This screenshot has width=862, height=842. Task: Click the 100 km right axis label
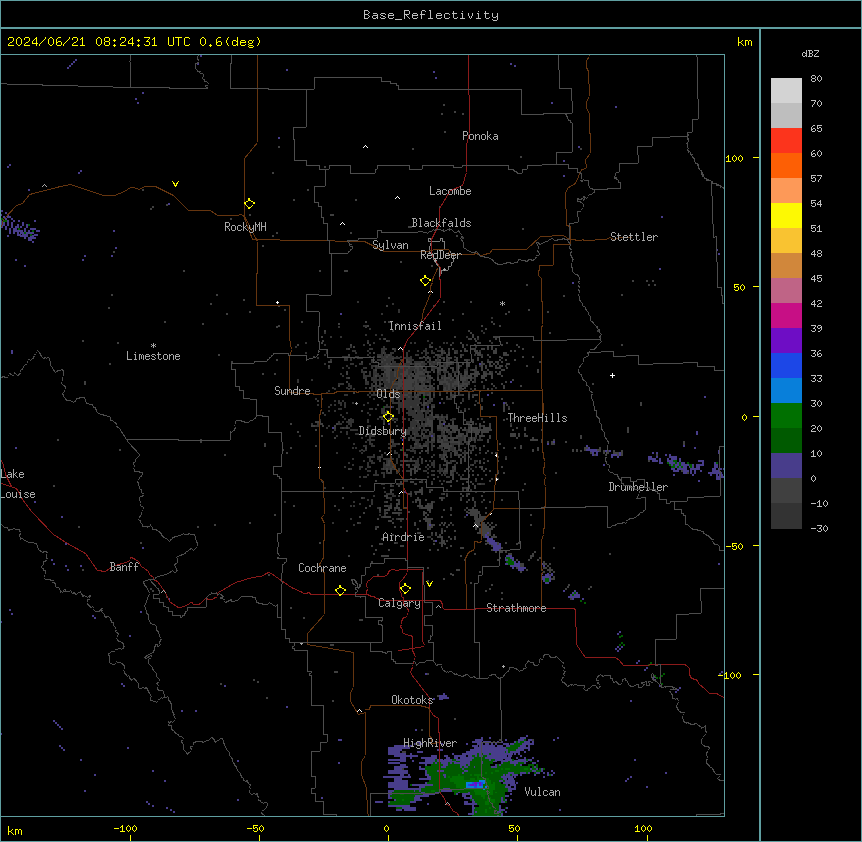734,158
